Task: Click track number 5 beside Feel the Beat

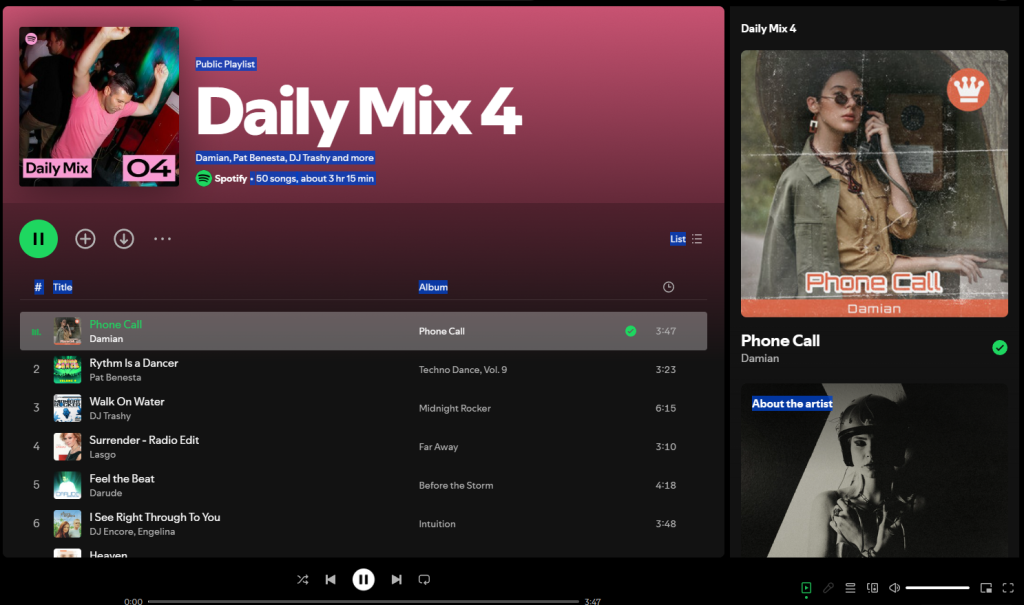Action: point(37,485)
